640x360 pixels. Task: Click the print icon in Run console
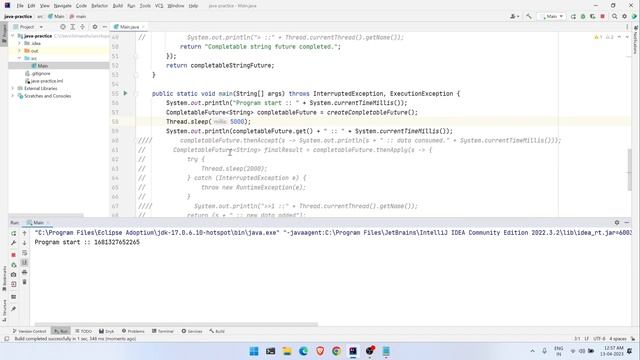24,272
